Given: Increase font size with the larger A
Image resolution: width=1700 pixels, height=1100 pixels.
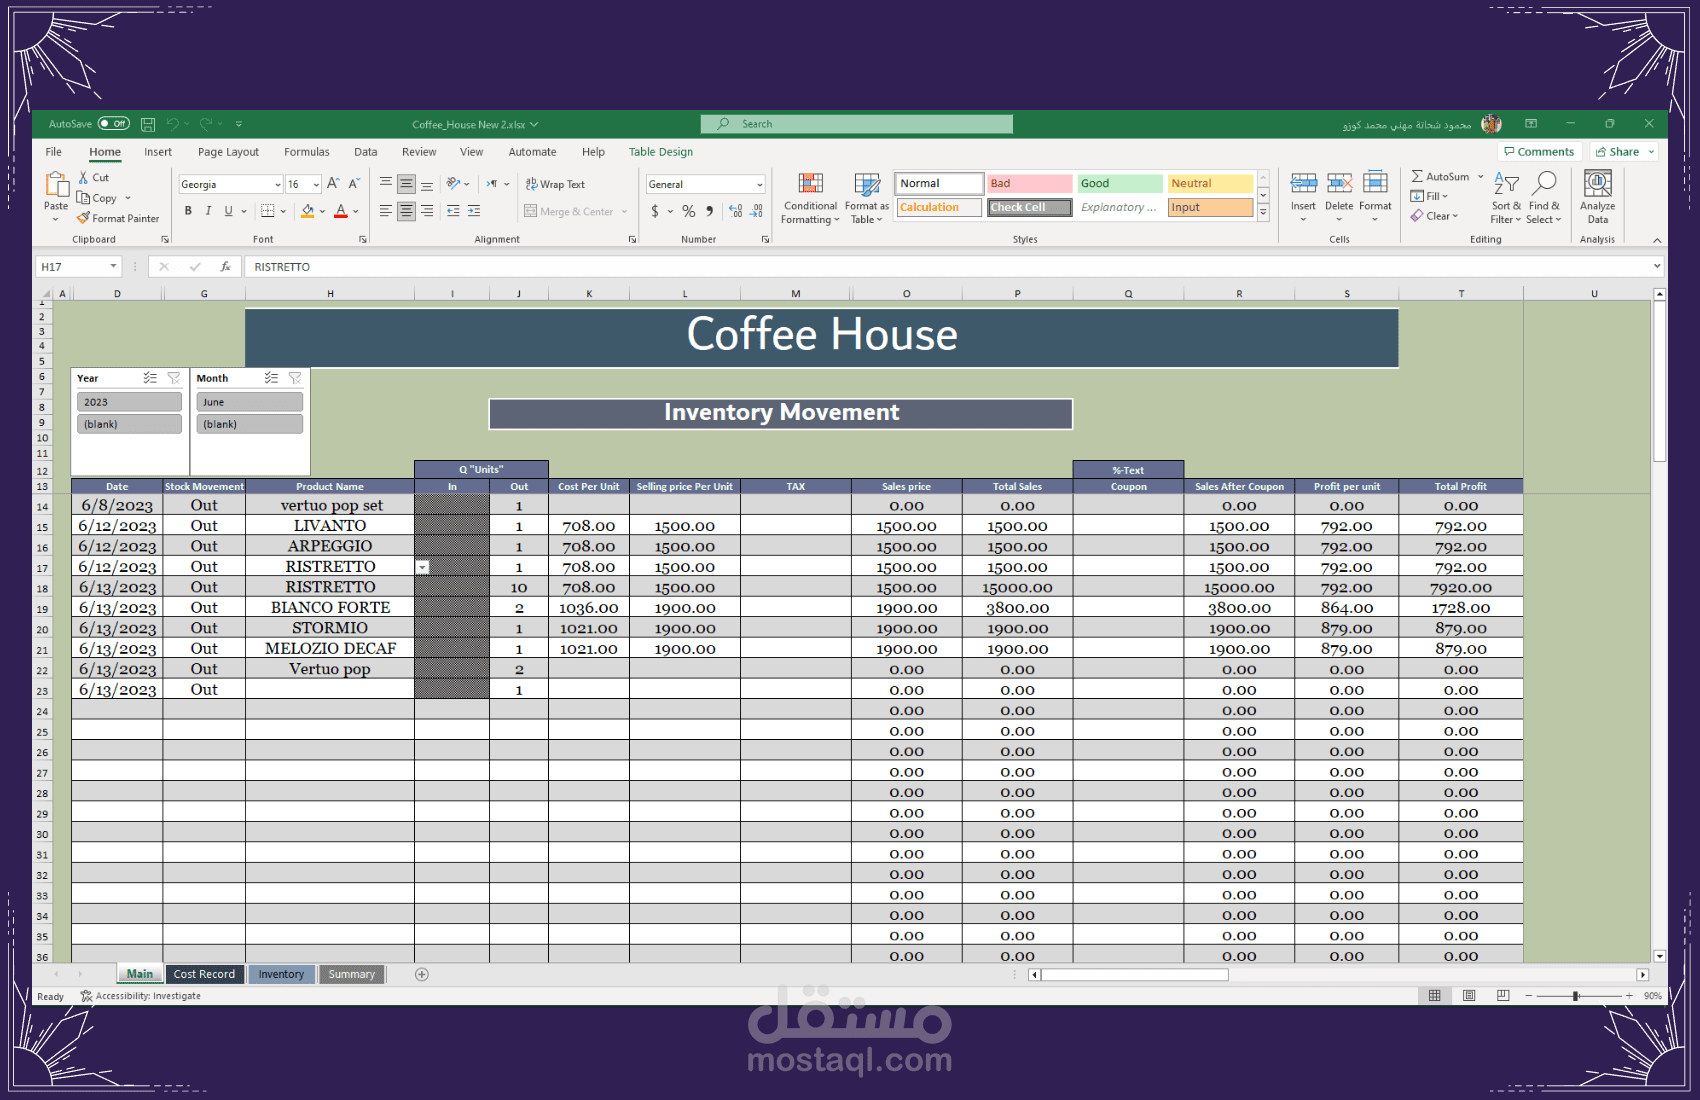Looking at the screenshot, I should (333, 184).
